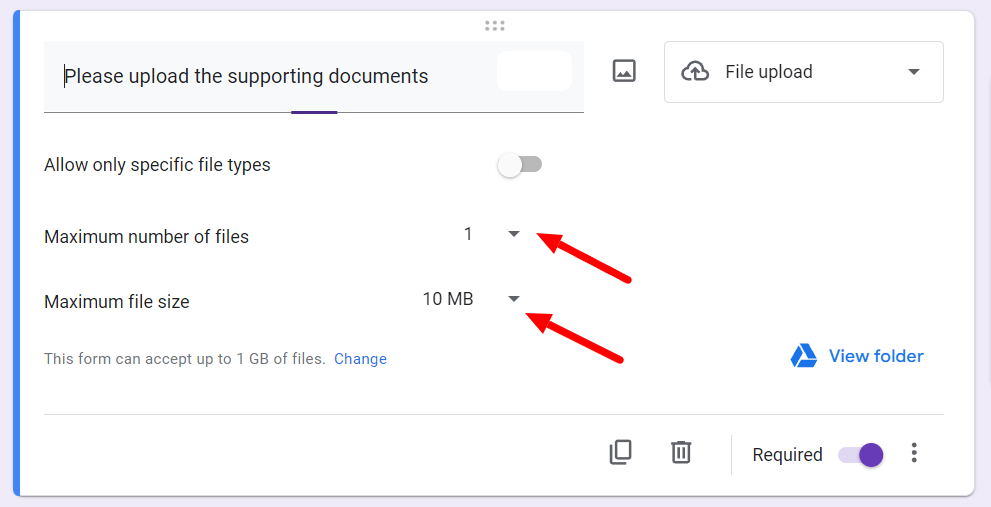Click 'This form can accept up to 1 GB' text
The height and width of the screenshot is (507, 991).
[x=185, y=359]
